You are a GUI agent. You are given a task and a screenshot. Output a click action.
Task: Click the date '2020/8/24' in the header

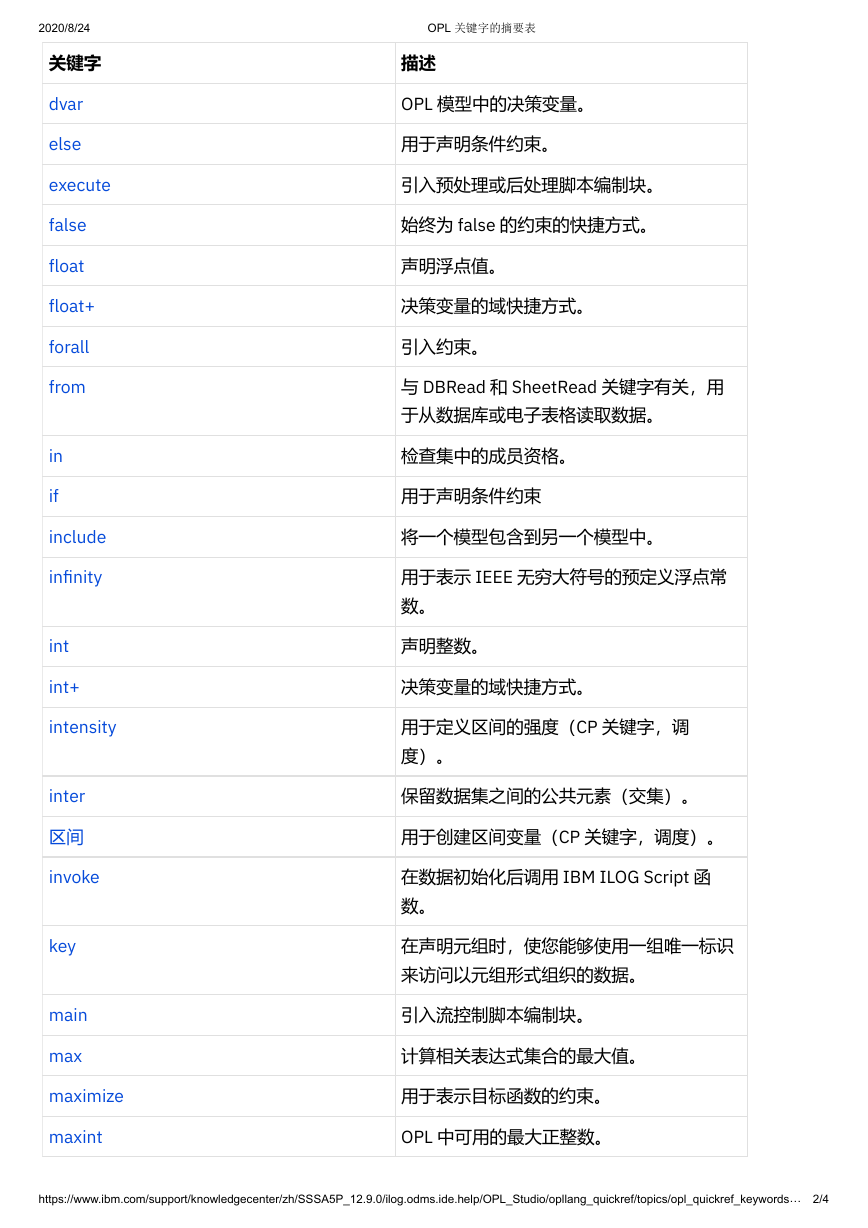(64, 28)
